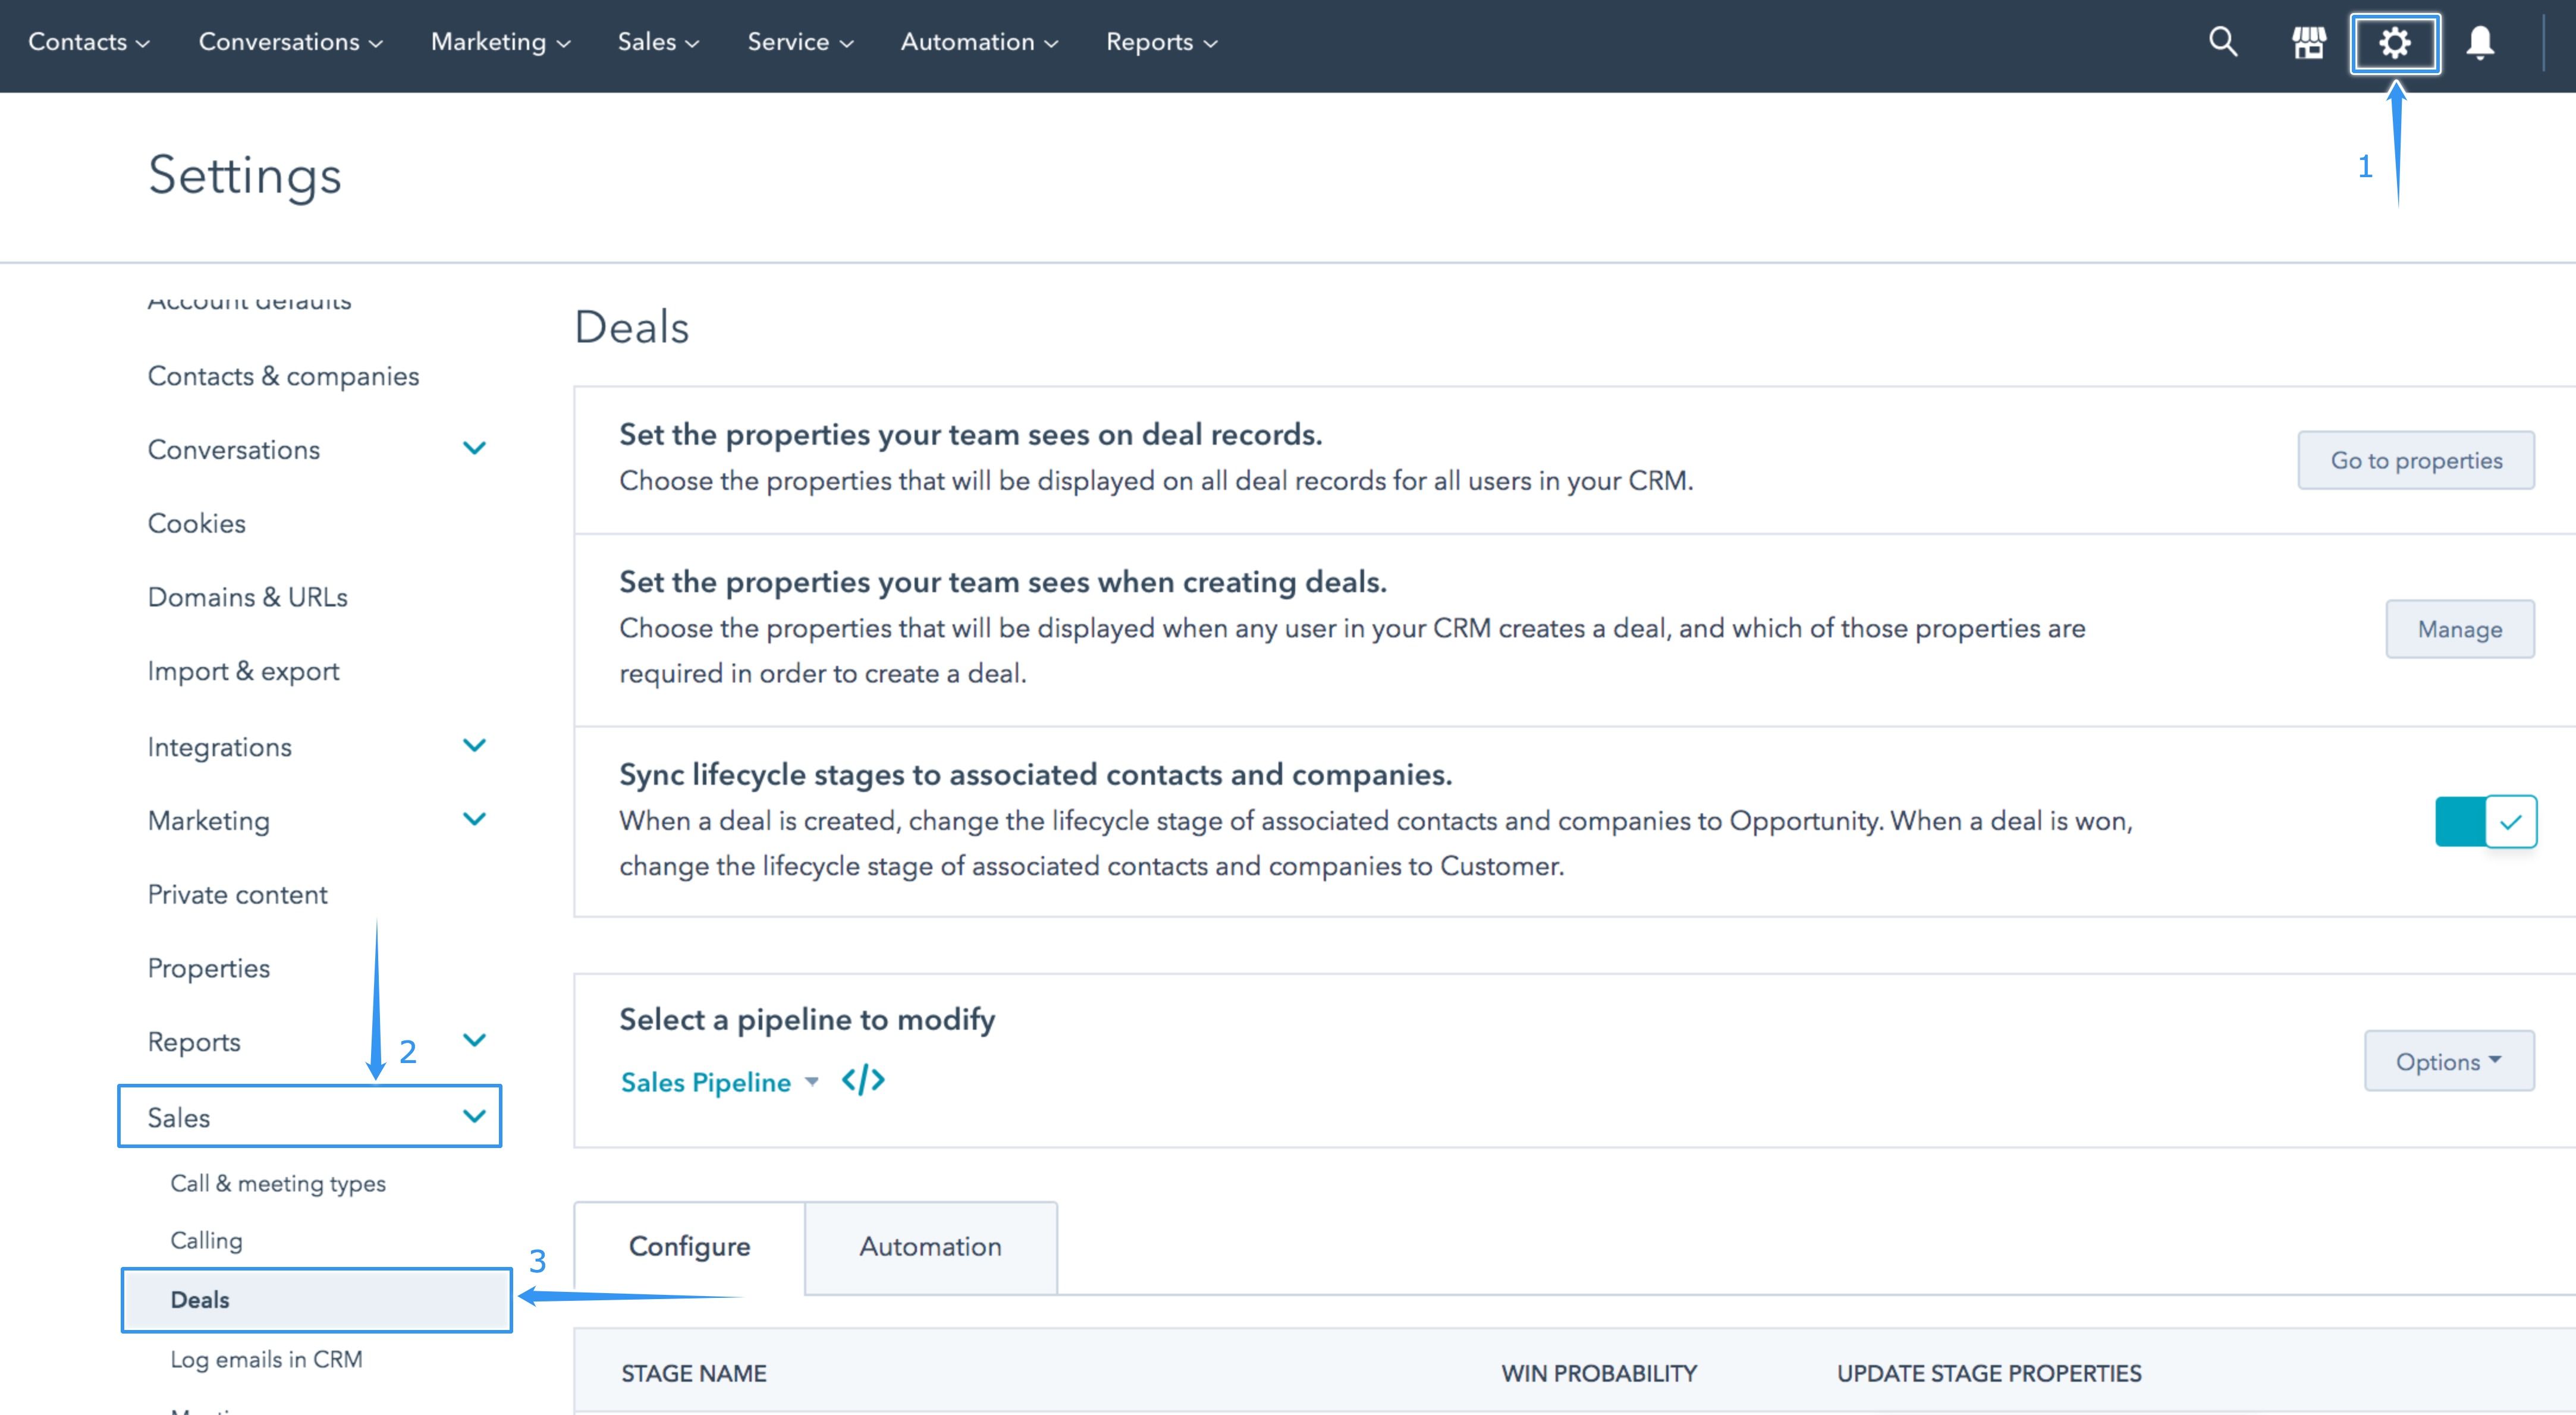Click the Manage button
Viewport: 2576px width, 1415px height.
(x=2460, y=629)
